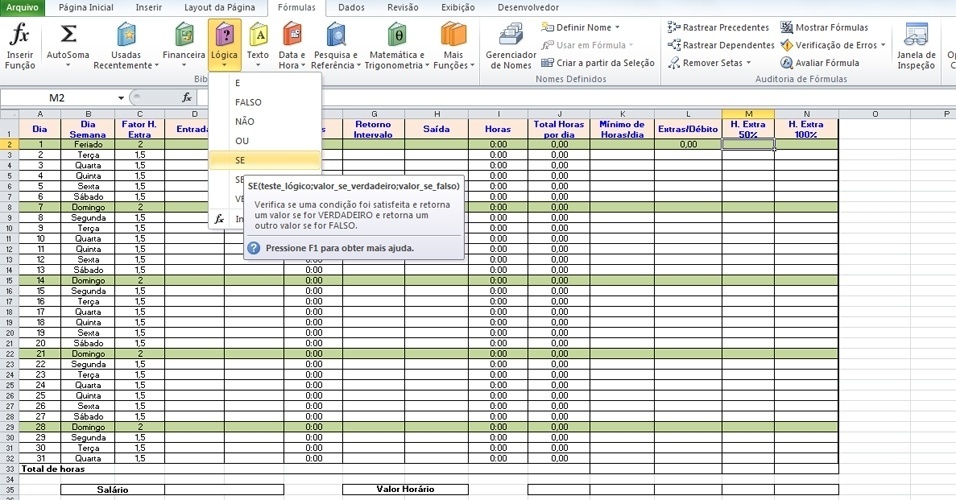This screenshot has height=500, width=956.
Task: Click the AutoSoma sigma icon
Action: tap(68, 35)
